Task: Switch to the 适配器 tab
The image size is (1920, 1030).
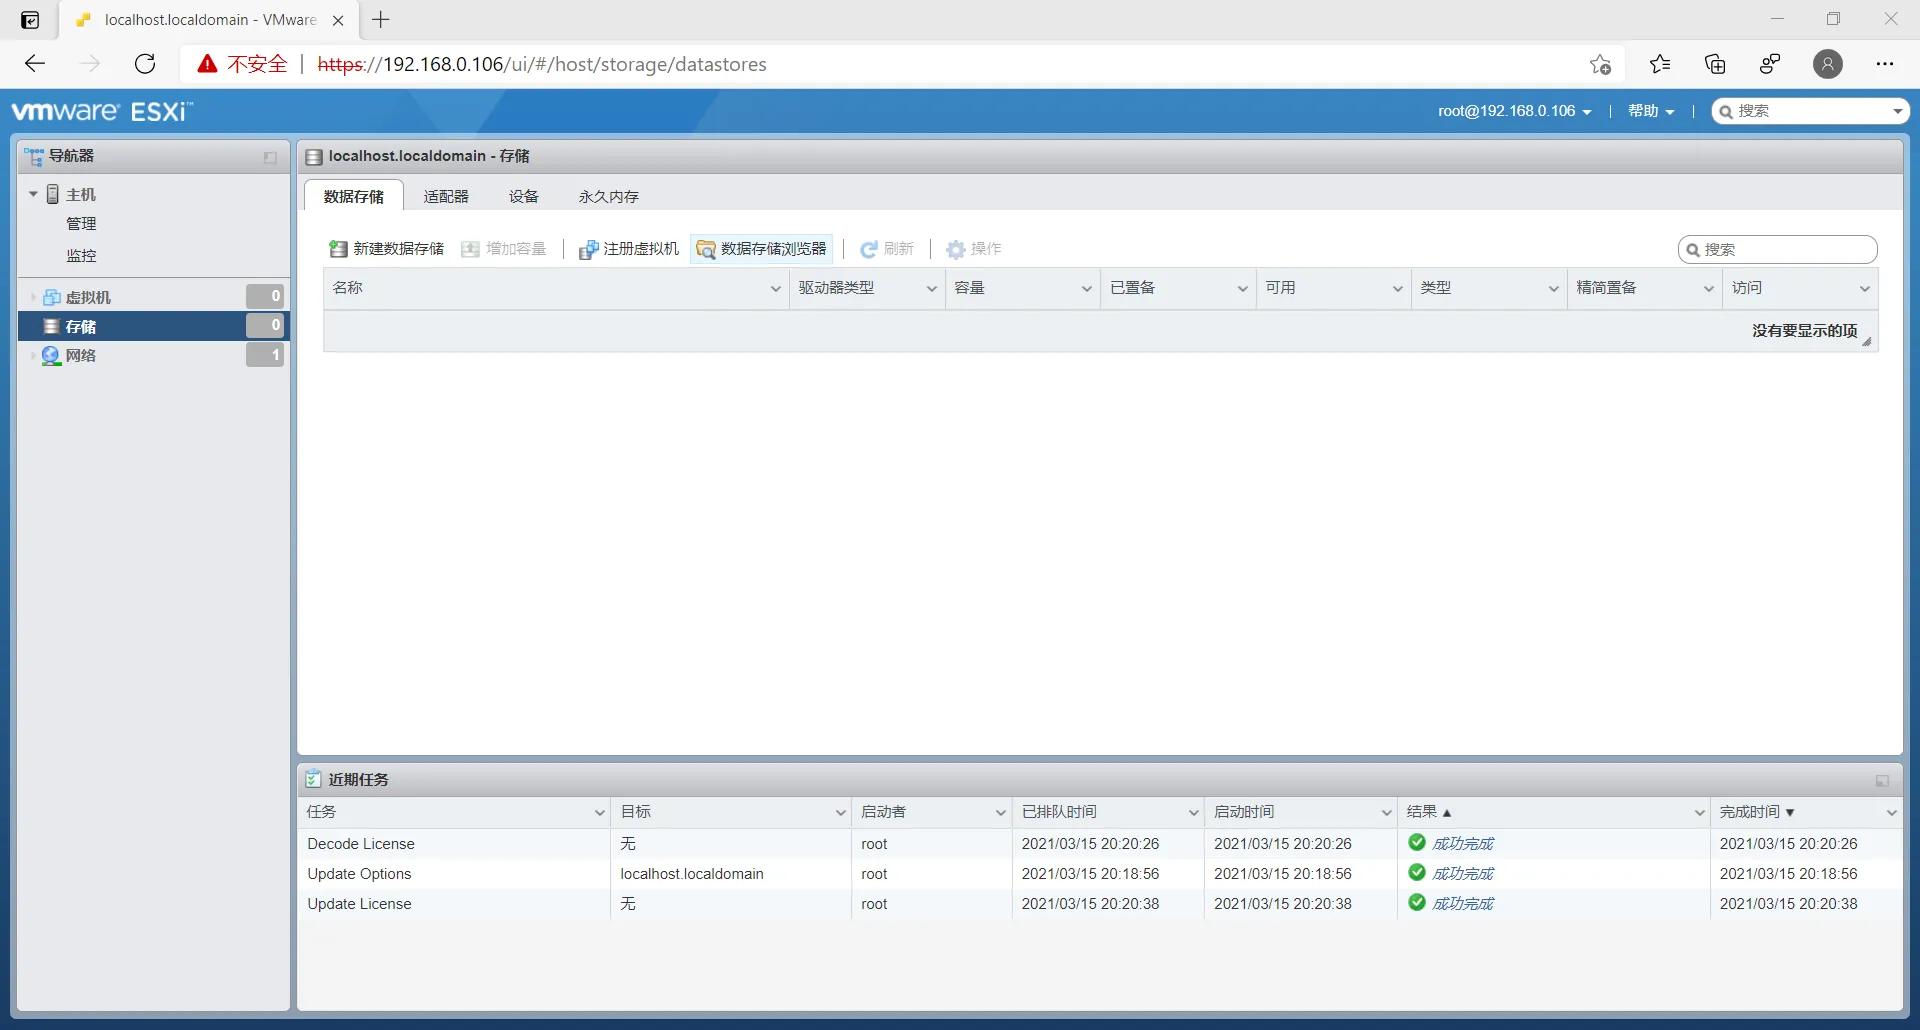Action: [446, 196]
